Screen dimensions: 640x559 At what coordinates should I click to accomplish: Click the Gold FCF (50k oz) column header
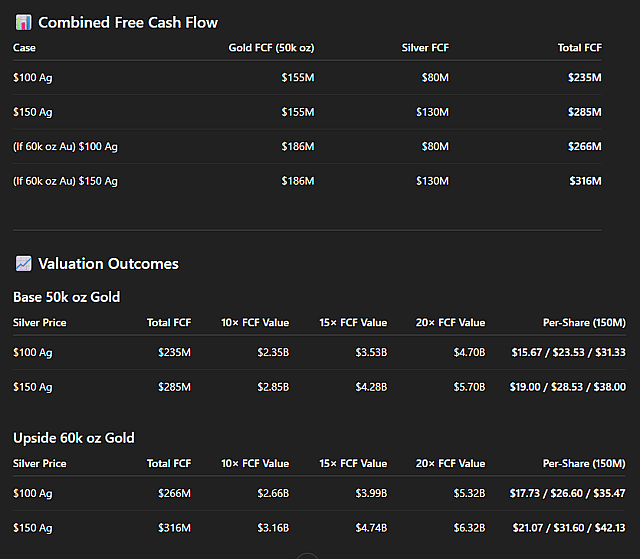(271, 48)
